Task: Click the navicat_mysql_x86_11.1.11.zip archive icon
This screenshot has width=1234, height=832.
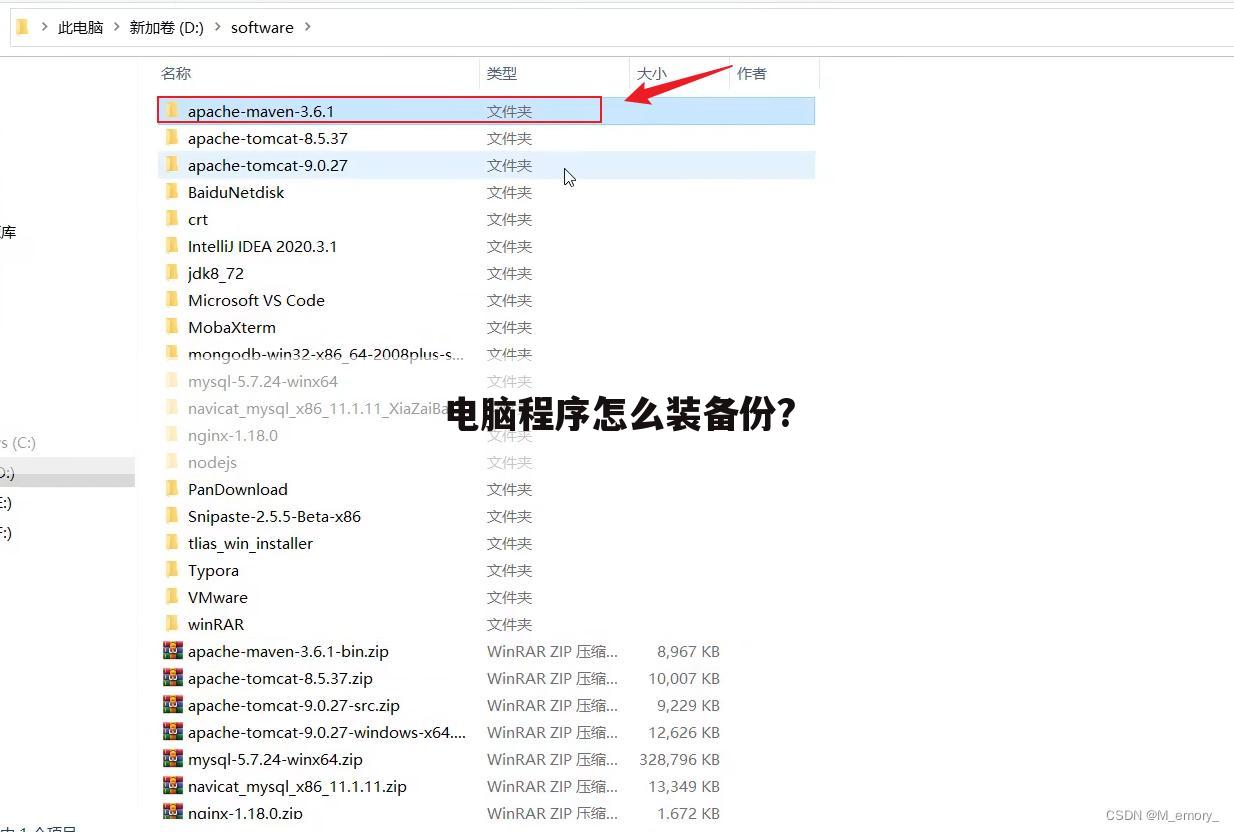Action: tap(173, 785)
